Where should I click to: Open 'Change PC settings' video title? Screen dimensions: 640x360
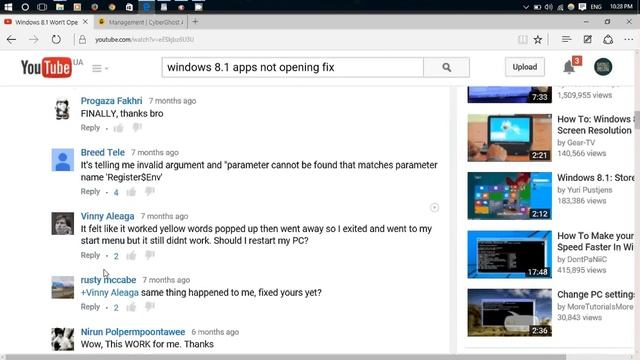click(x=596, y=295)
